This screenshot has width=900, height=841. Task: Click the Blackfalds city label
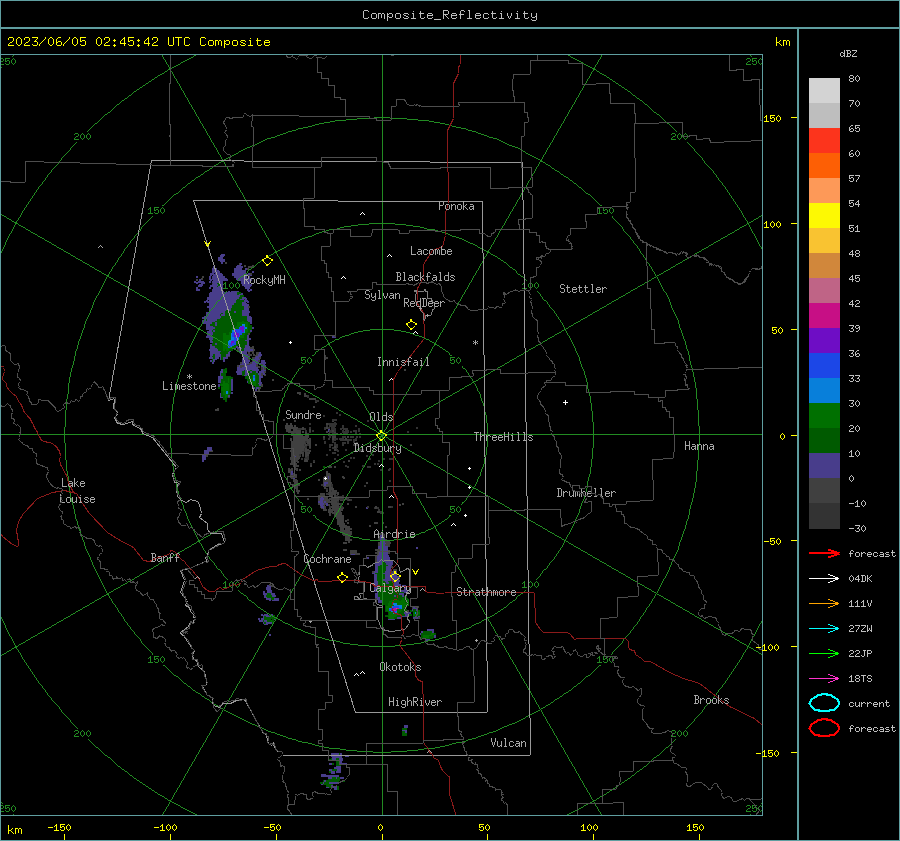click(425, 277)
